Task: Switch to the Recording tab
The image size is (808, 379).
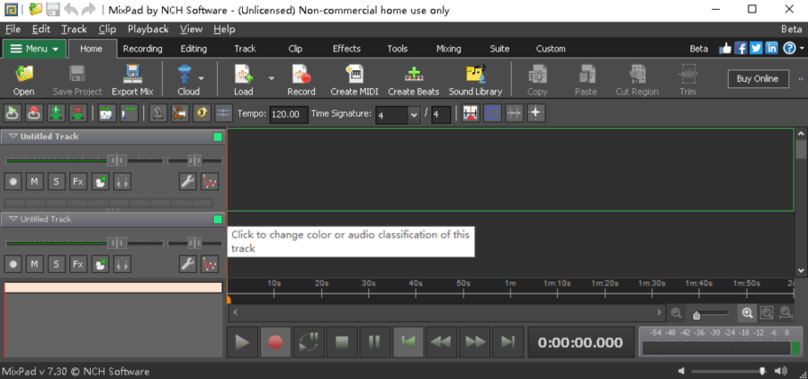Action: tap(143, 49)
